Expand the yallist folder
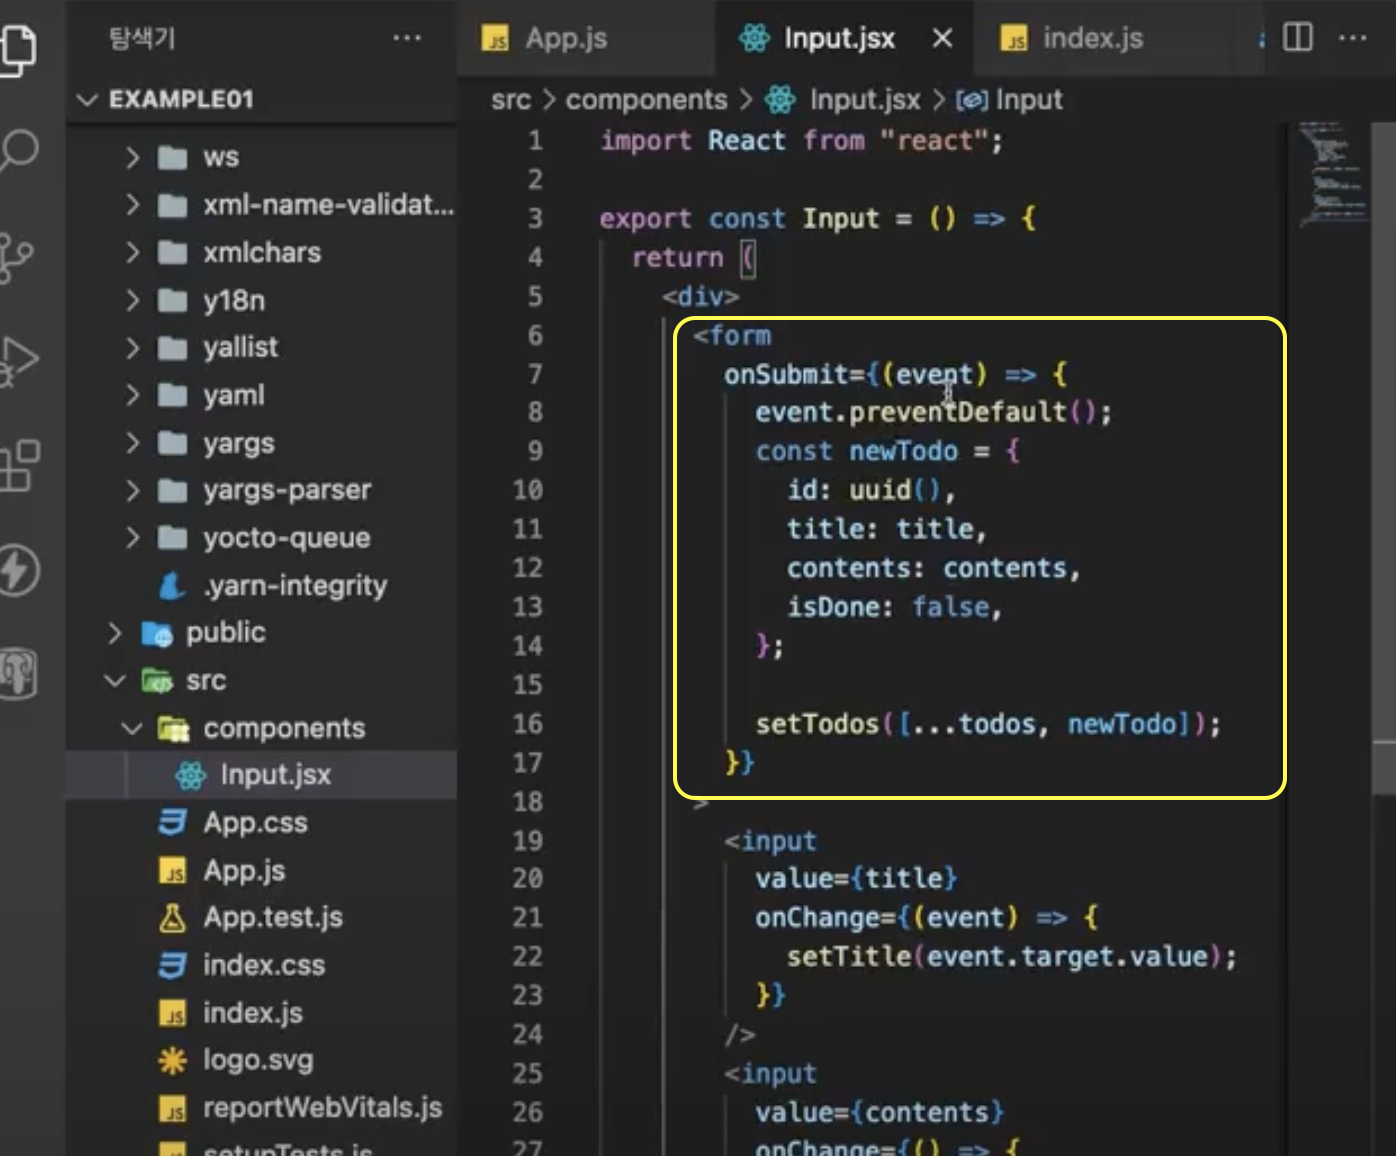Image resolution: width=1396 pixels, height=1156 pixels. pyautogui.click(x=132, y=347)
